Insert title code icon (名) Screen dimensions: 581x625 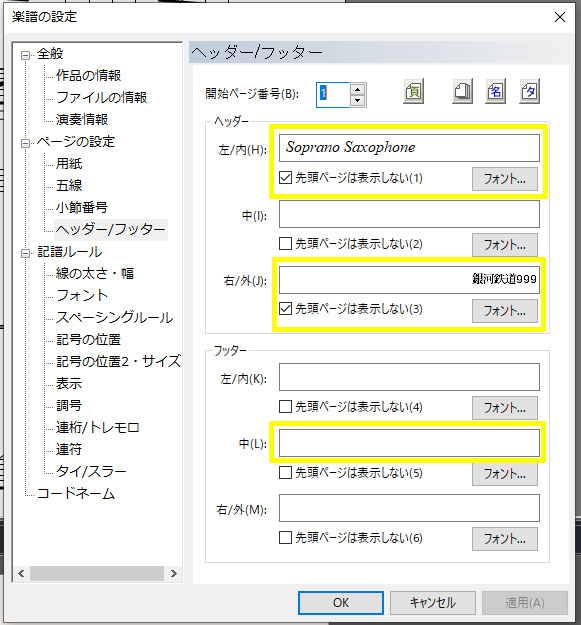(495, 92)
